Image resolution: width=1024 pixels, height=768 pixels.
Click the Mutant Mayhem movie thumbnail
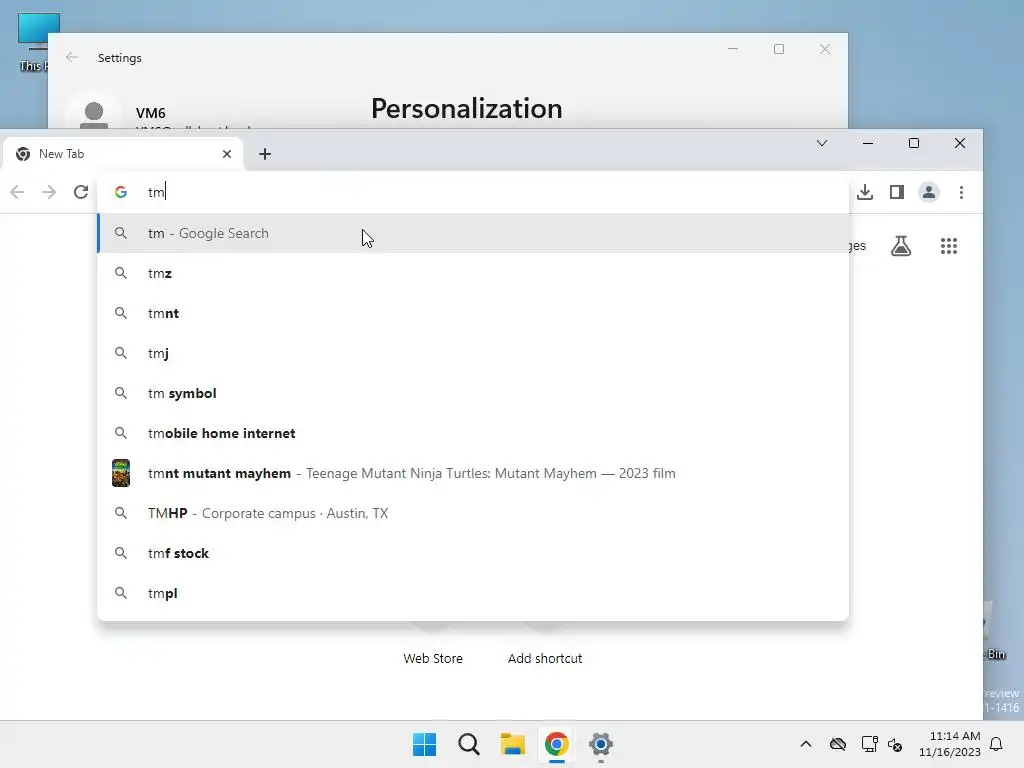[121, 473]
